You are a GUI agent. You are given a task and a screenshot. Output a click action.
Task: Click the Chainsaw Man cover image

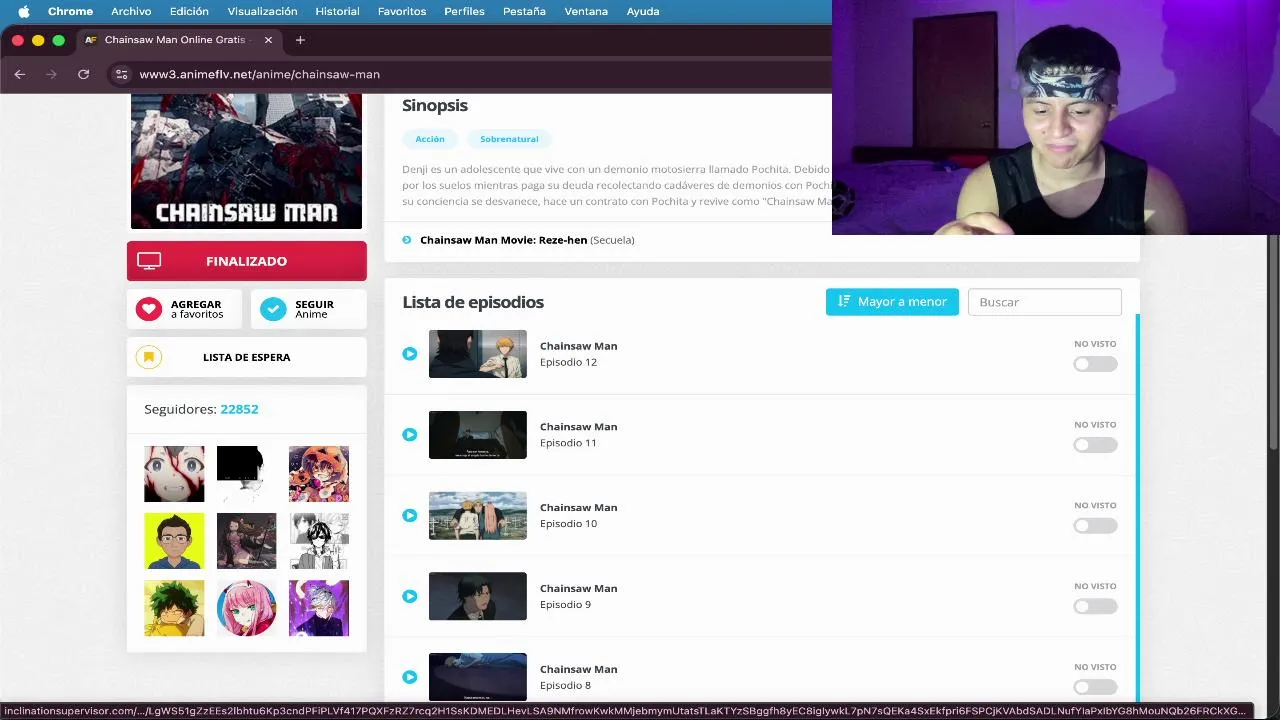coord(246,161)
